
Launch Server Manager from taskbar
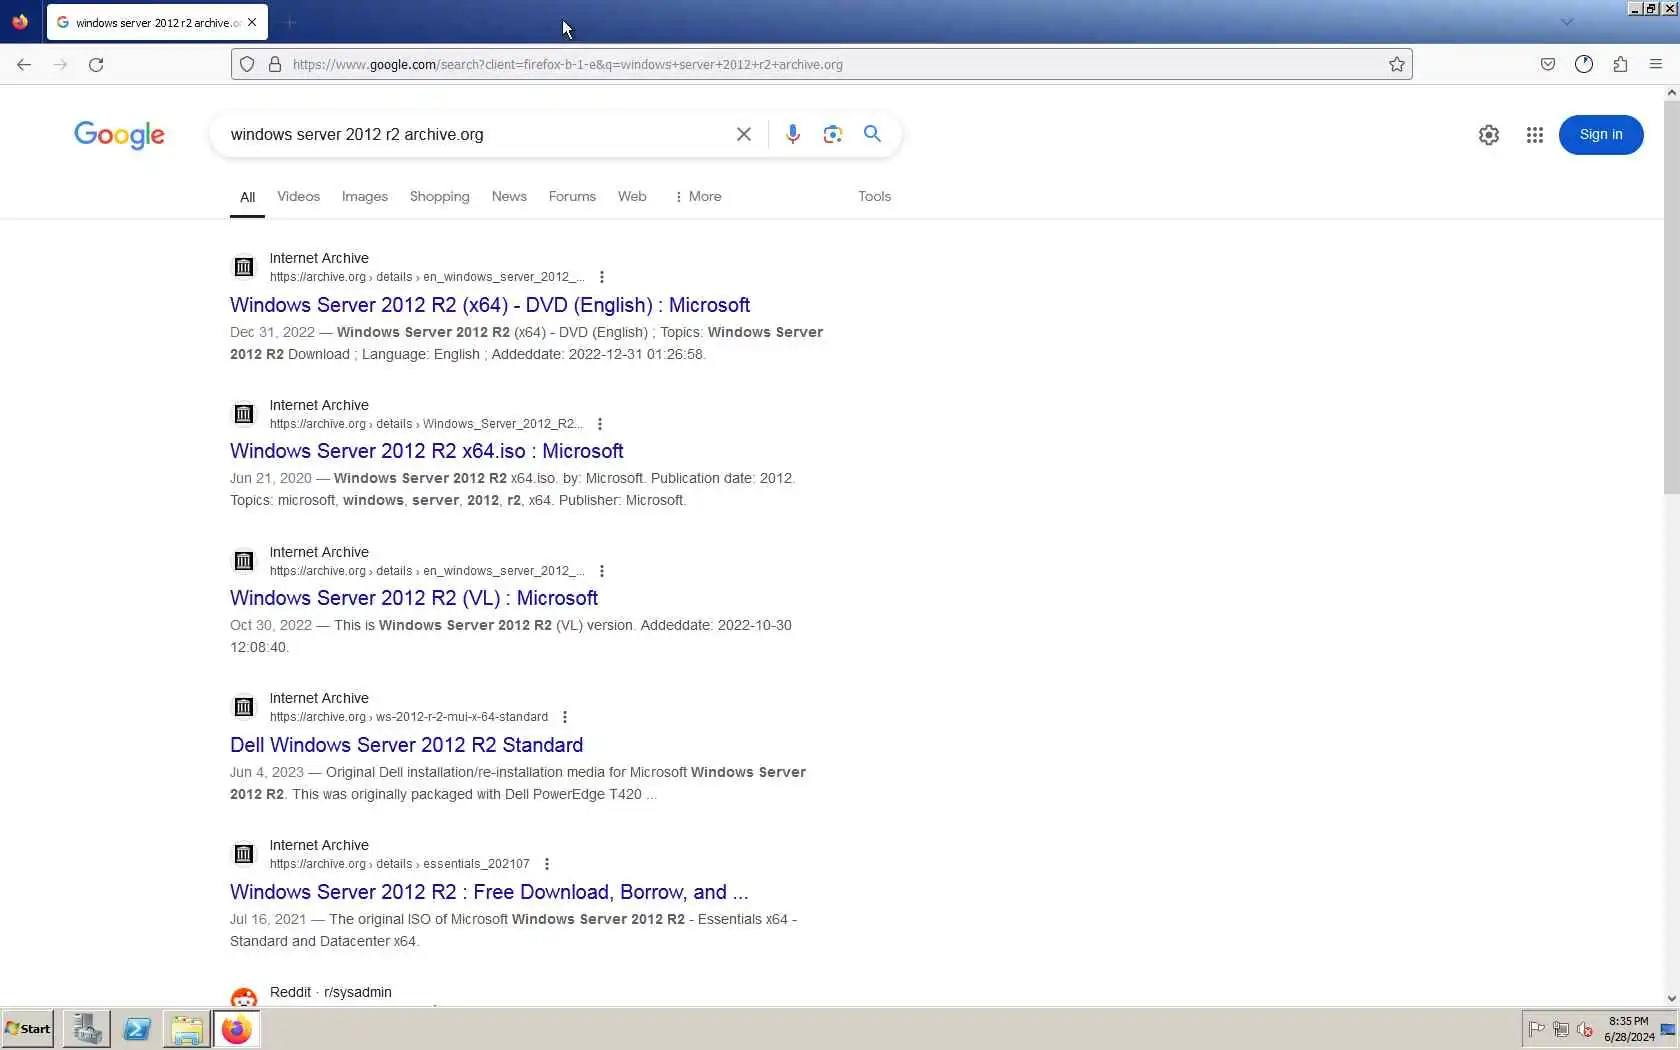(87, 1029)
